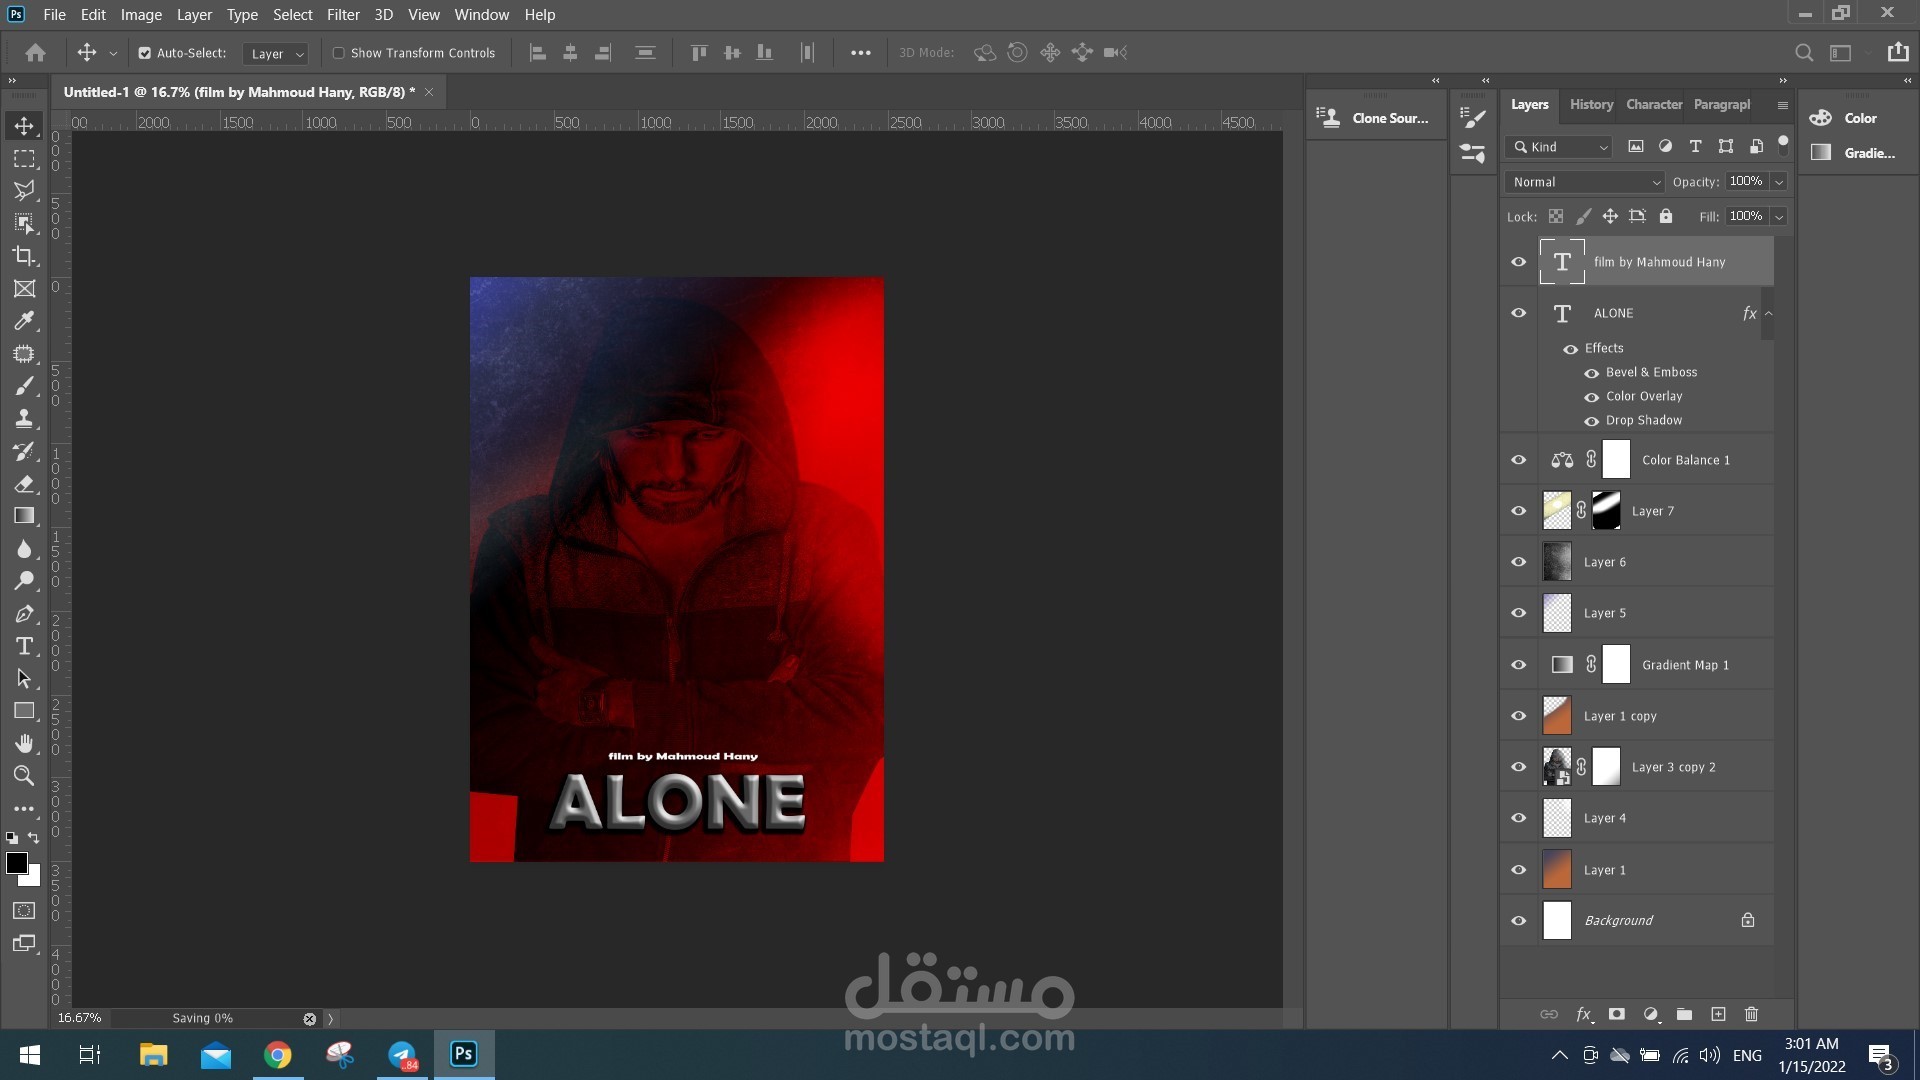Screen dimensions: 1920x1080
Task: Activate the Zoom tool
Action: click(x=24, y=775)
